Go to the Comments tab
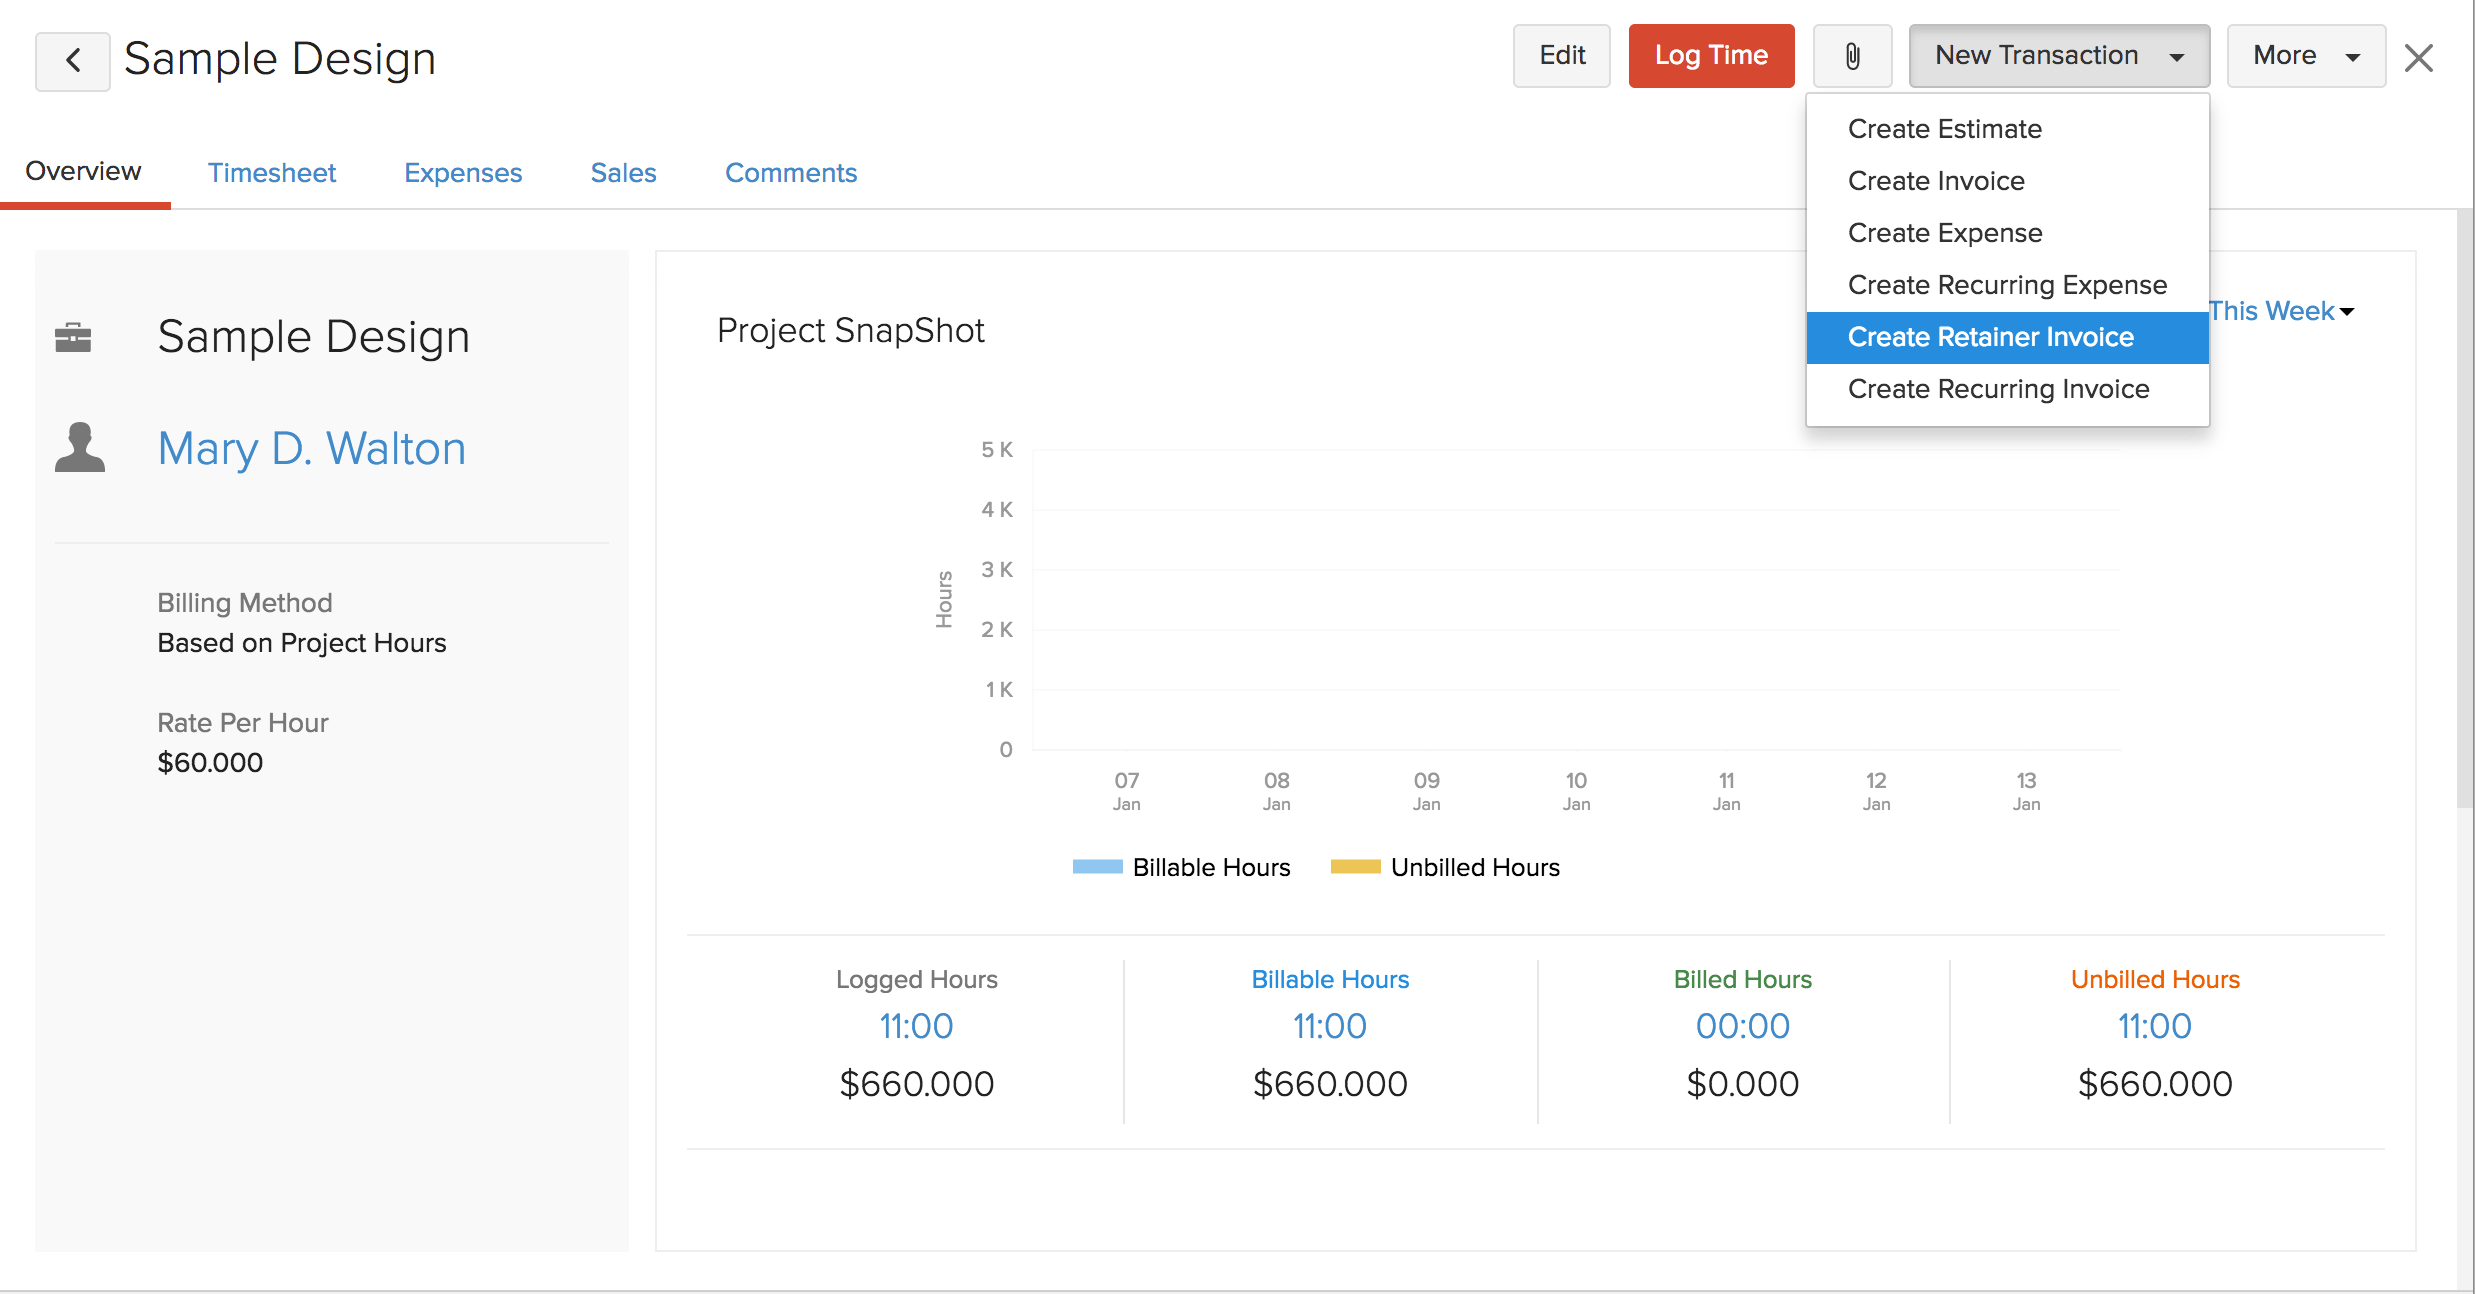The image size is (2475, 1294). (790, 173)
